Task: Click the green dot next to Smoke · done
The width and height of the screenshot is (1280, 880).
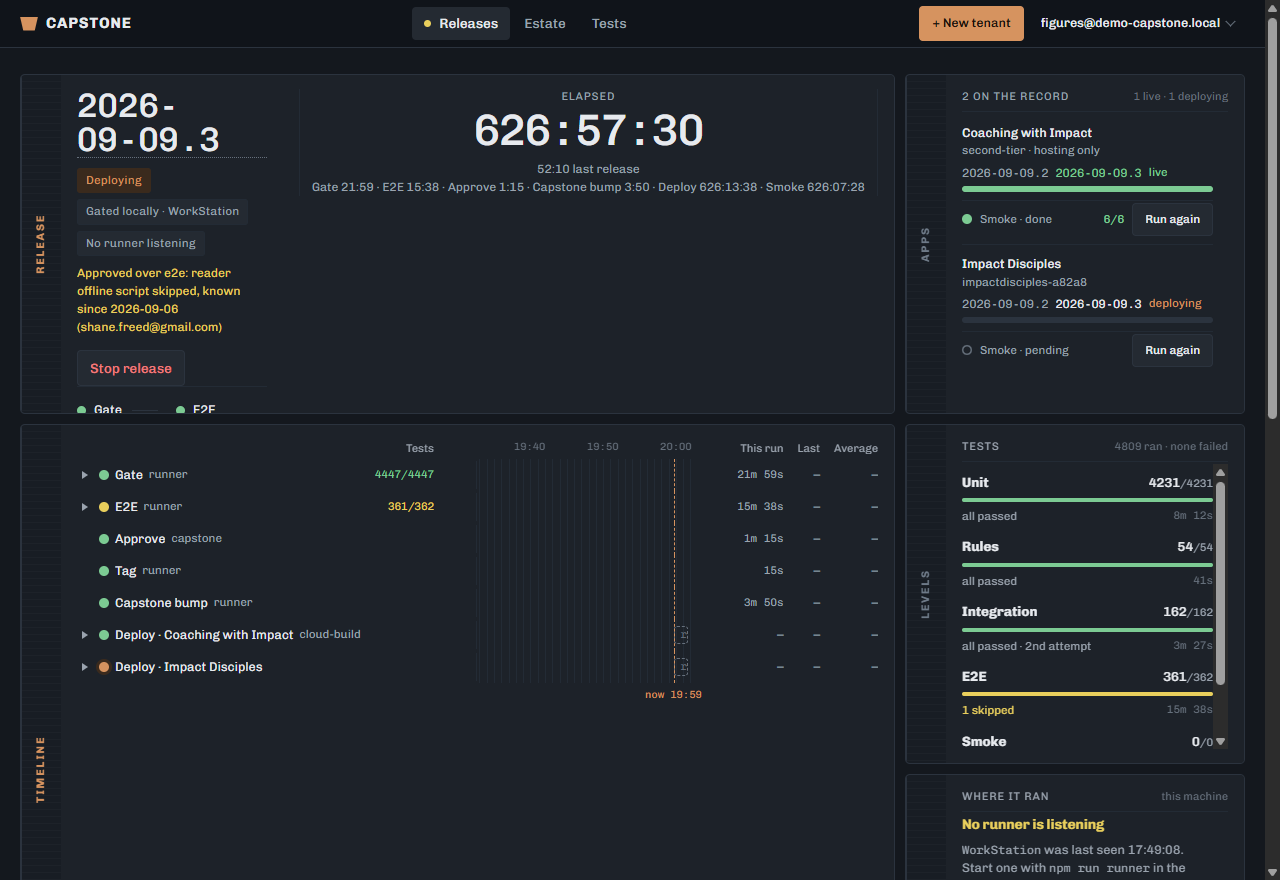Action: click(967, 219)
